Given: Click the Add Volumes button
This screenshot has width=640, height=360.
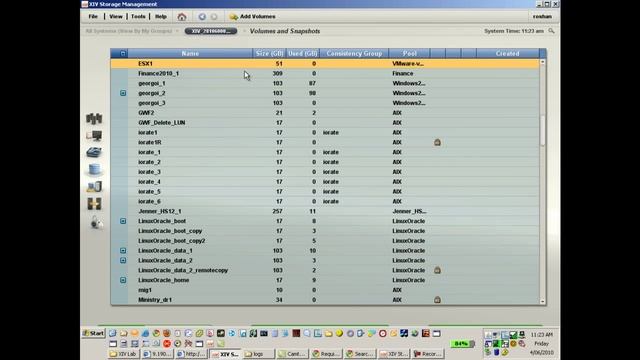Looking at the screenshot, I should 253,17.
